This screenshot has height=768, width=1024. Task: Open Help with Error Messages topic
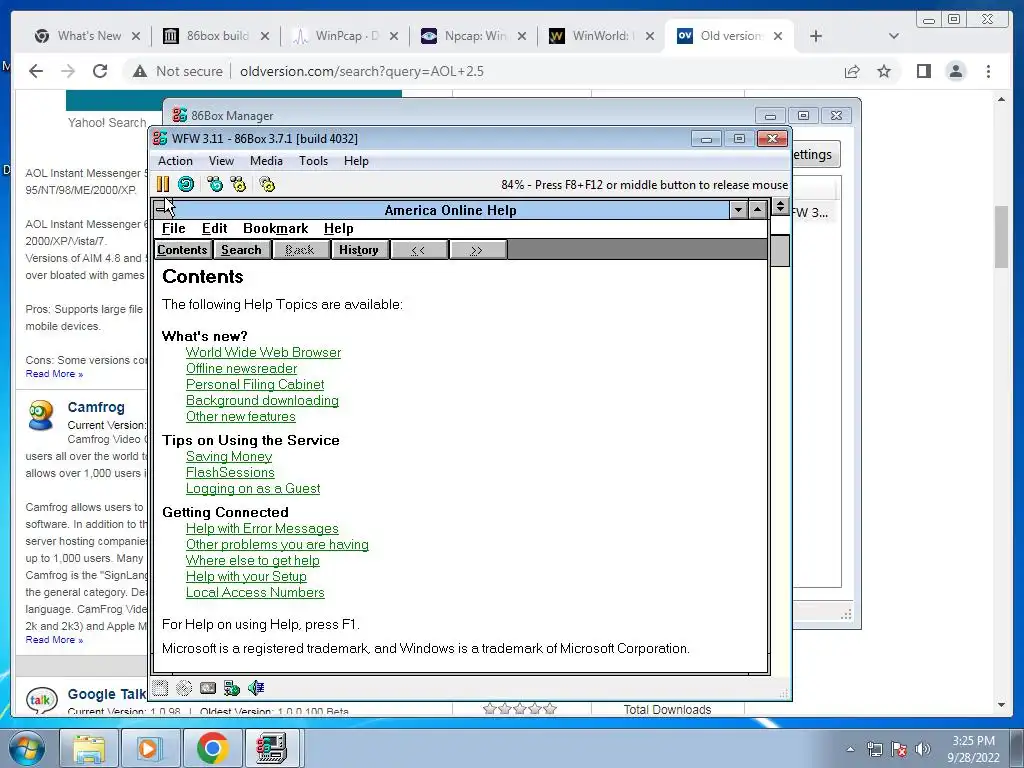pyautogui.click(x=262, y=528)
